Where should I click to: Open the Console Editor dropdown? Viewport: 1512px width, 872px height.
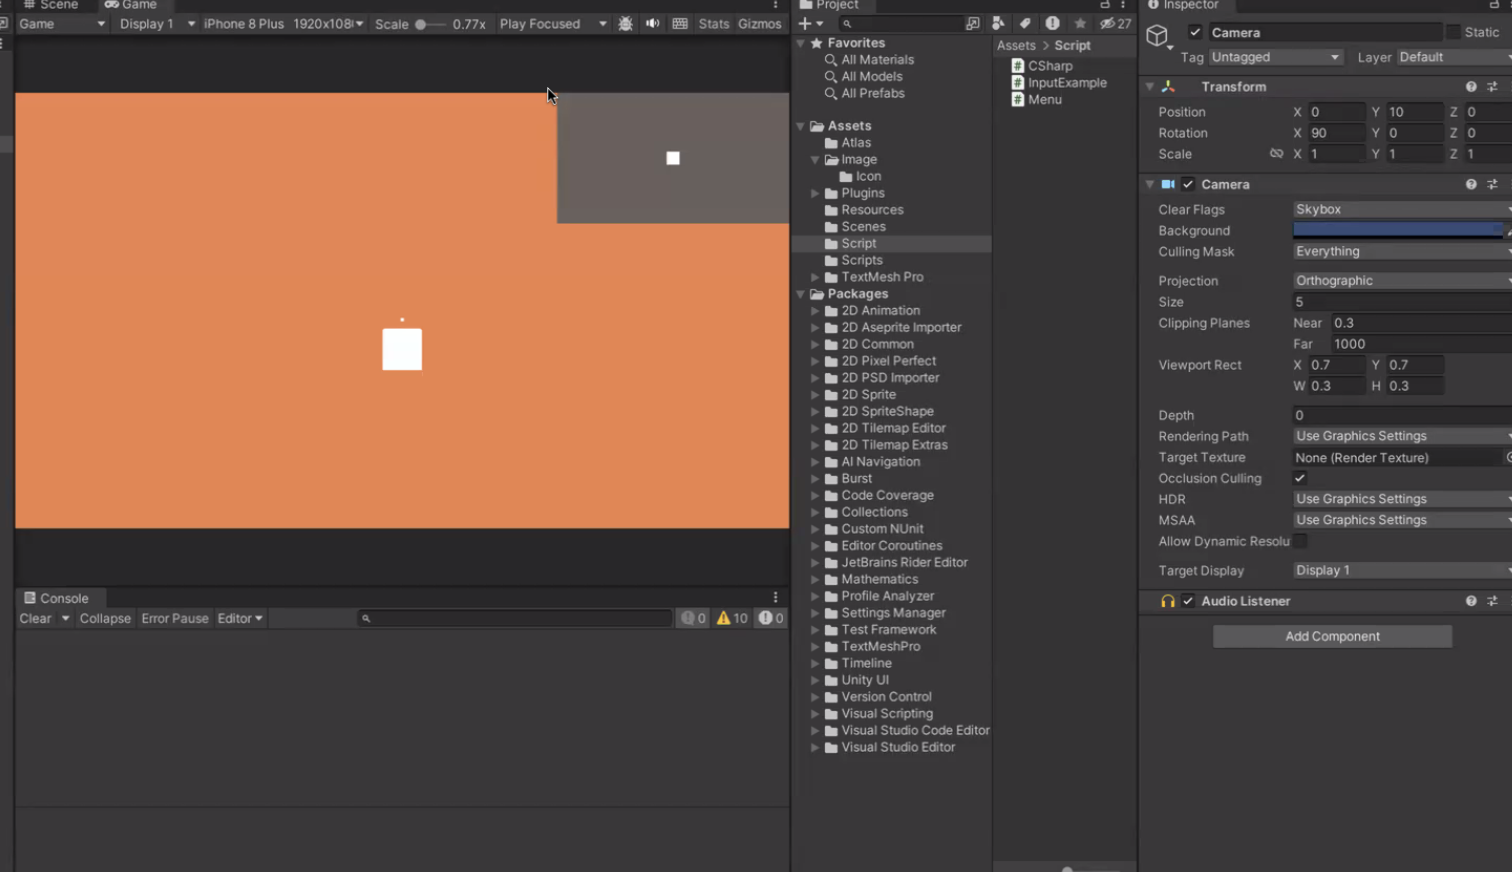[240, 618]
